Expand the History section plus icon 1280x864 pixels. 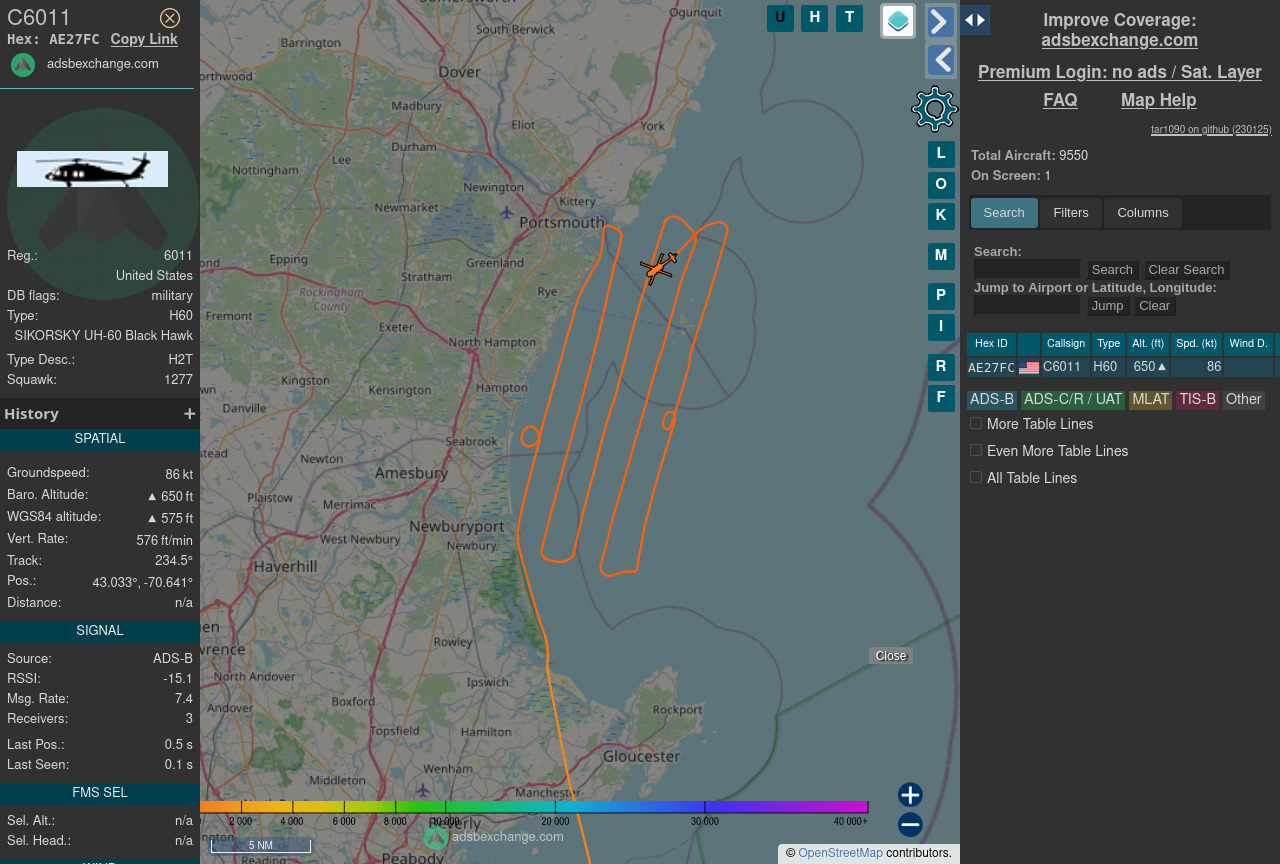click(x=189, y=414)
